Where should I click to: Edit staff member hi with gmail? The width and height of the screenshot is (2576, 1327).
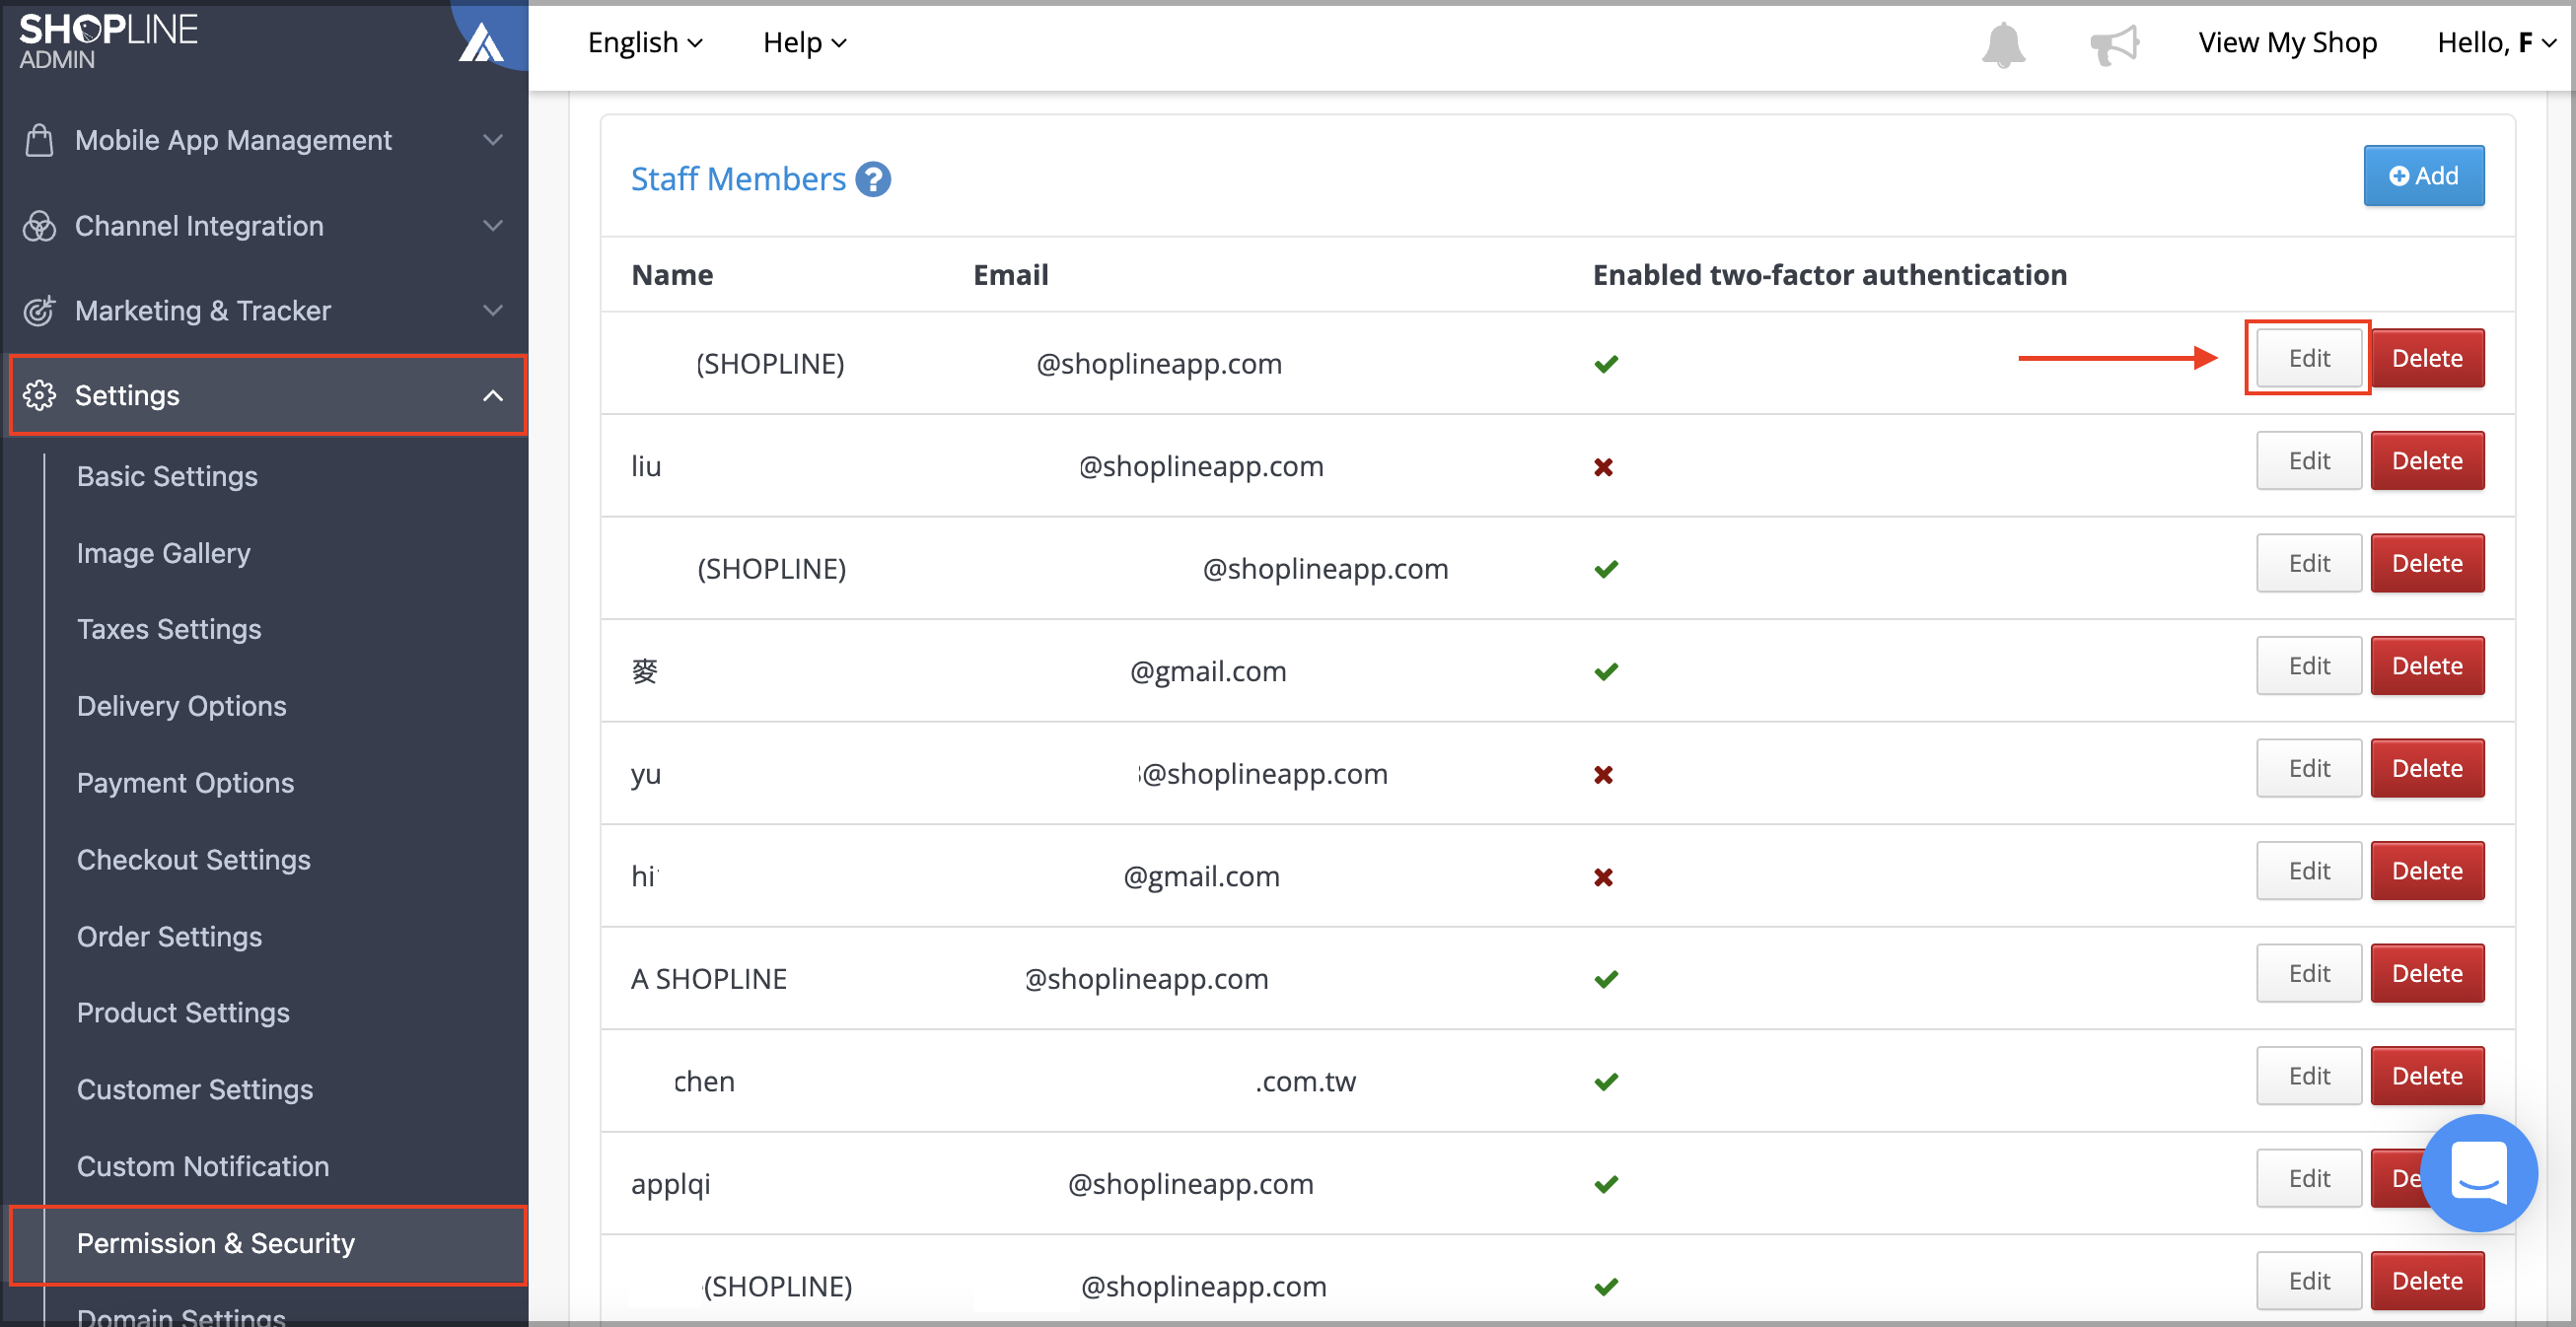(2308, 871)
